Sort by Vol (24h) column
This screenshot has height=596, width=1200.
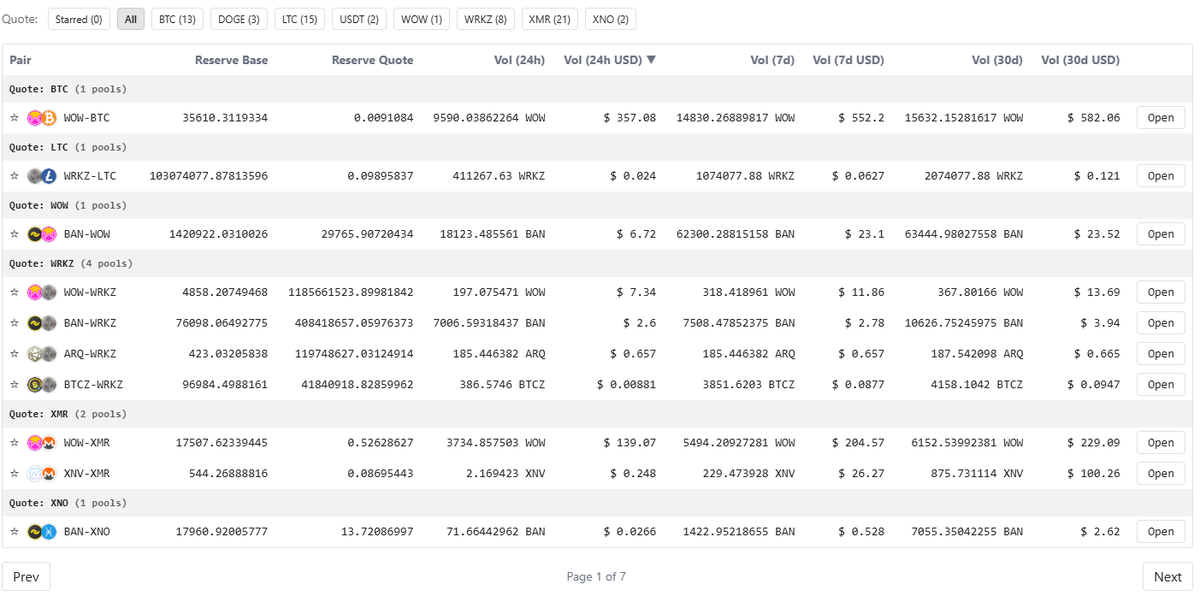(519, 60)
